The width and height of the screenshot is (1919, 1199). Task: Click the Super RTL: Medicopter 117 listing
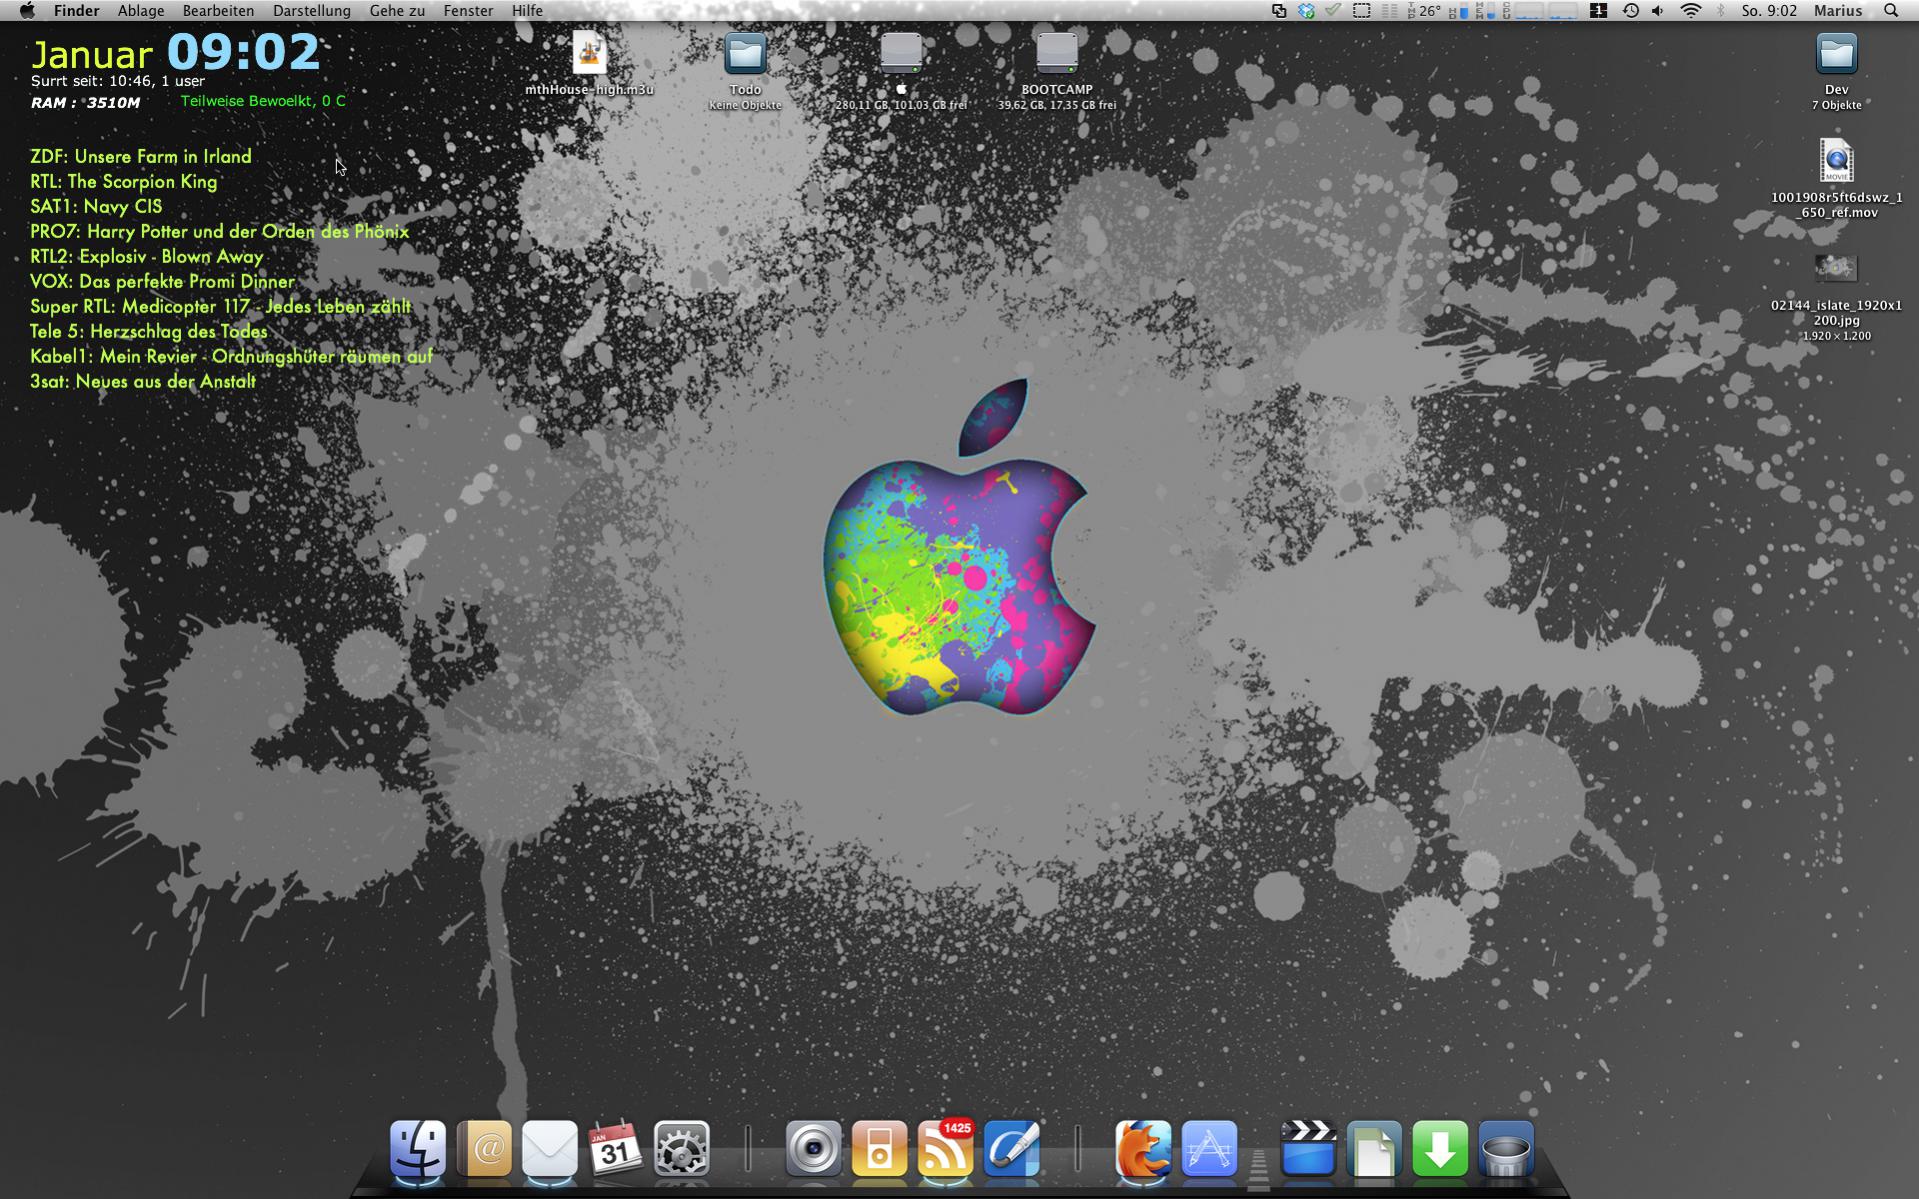(221, 306)
